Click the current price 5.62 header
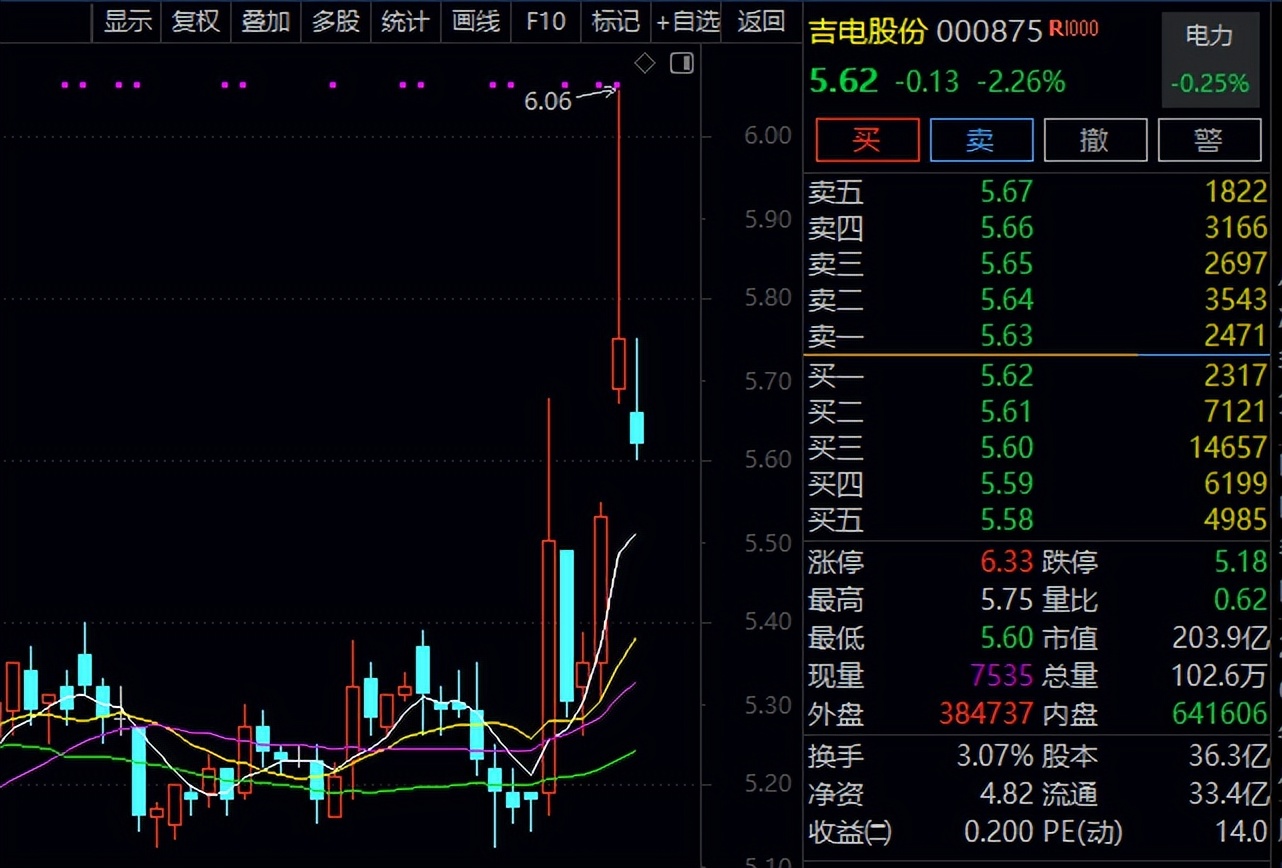The width and height of the screenshot is (1282, 868). click(844, 80)
